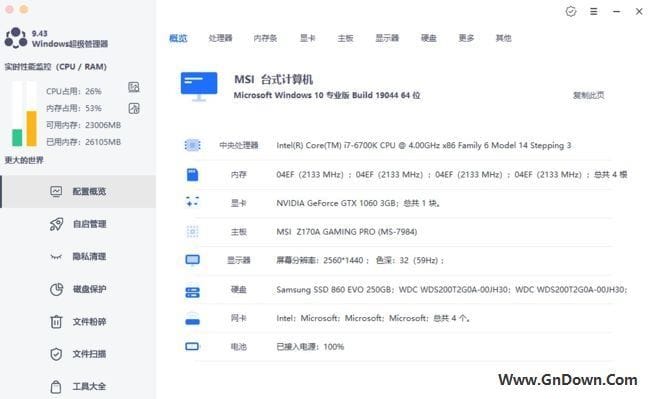Click the 主板 motherboard icon

(x=192, y=232)
